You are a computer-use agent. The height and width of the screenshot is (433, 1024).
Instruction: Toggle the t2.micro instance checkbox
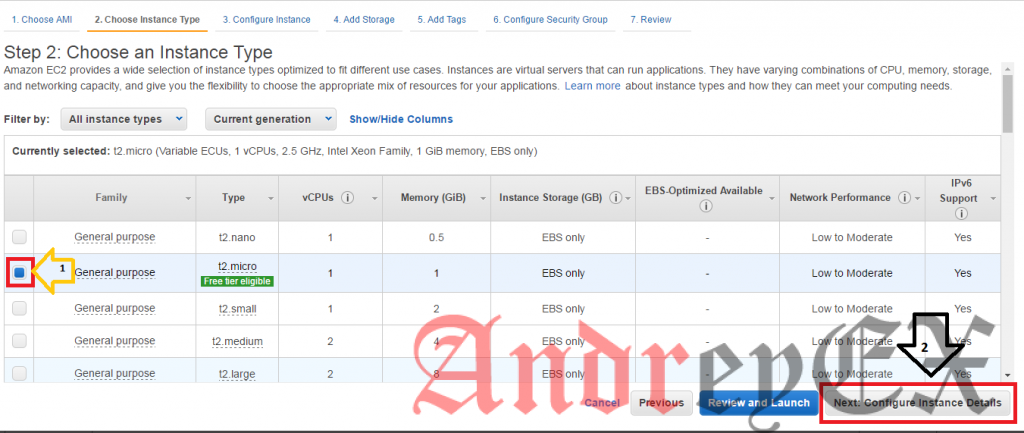(x=20, y=272)
